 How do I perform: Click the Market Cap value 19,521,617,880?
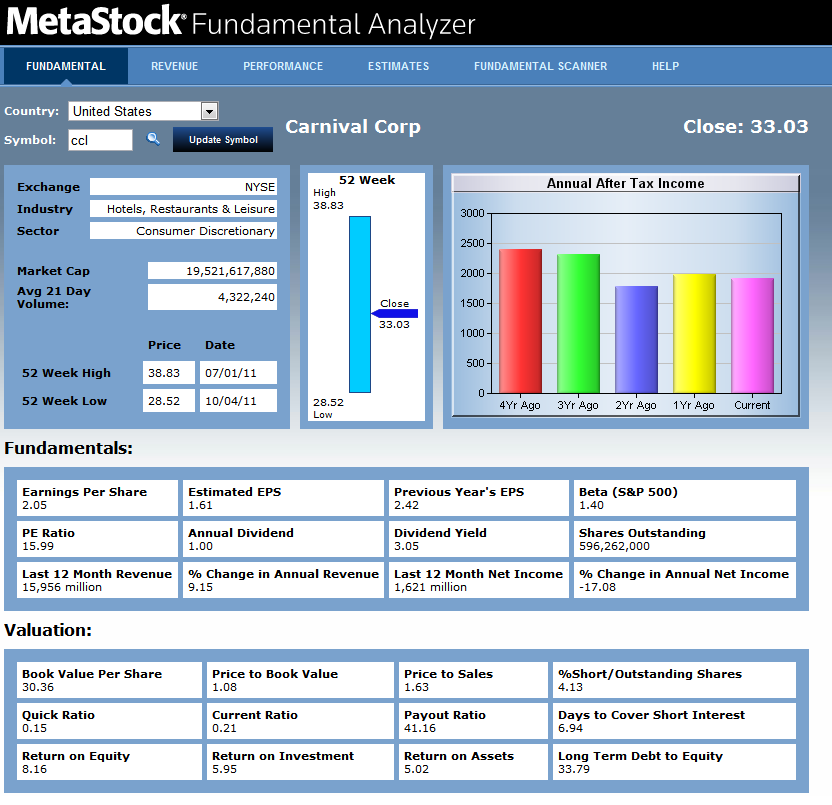pos(212,271)
